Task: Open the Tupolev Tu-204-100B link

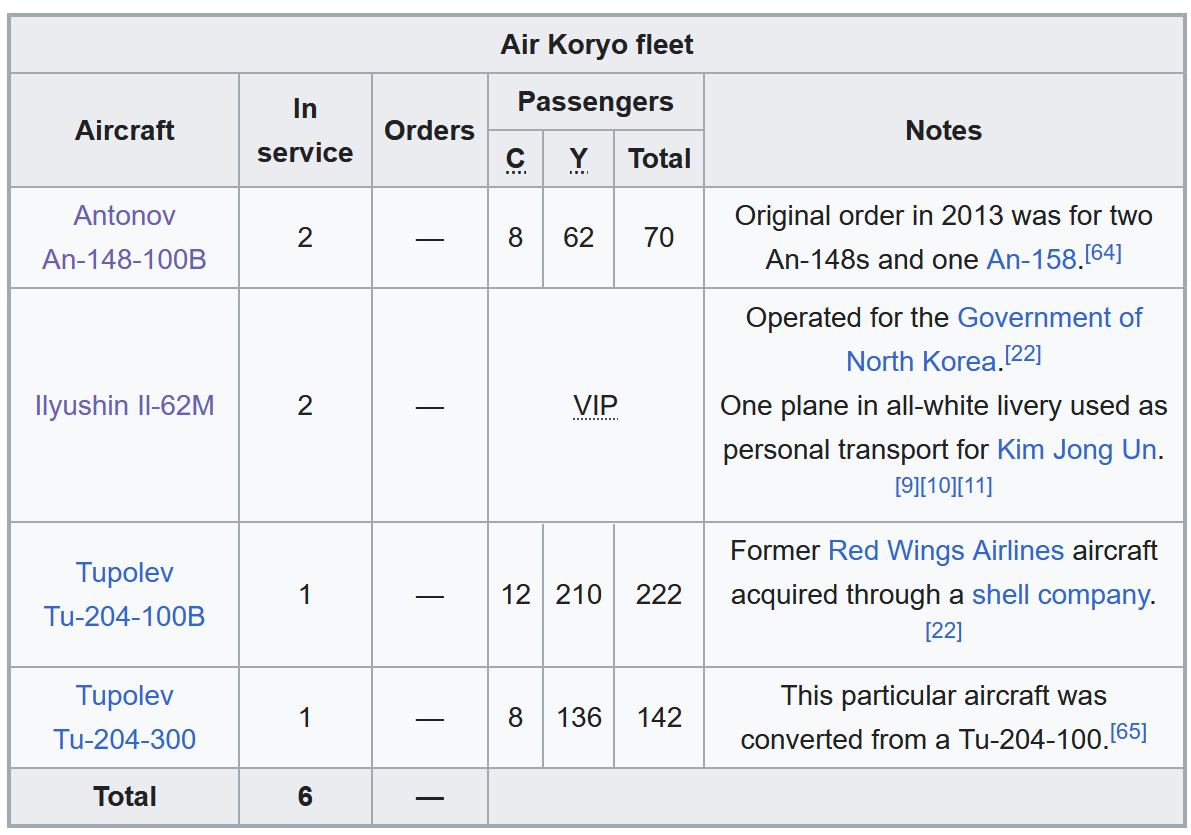Action: coord(124,594)
